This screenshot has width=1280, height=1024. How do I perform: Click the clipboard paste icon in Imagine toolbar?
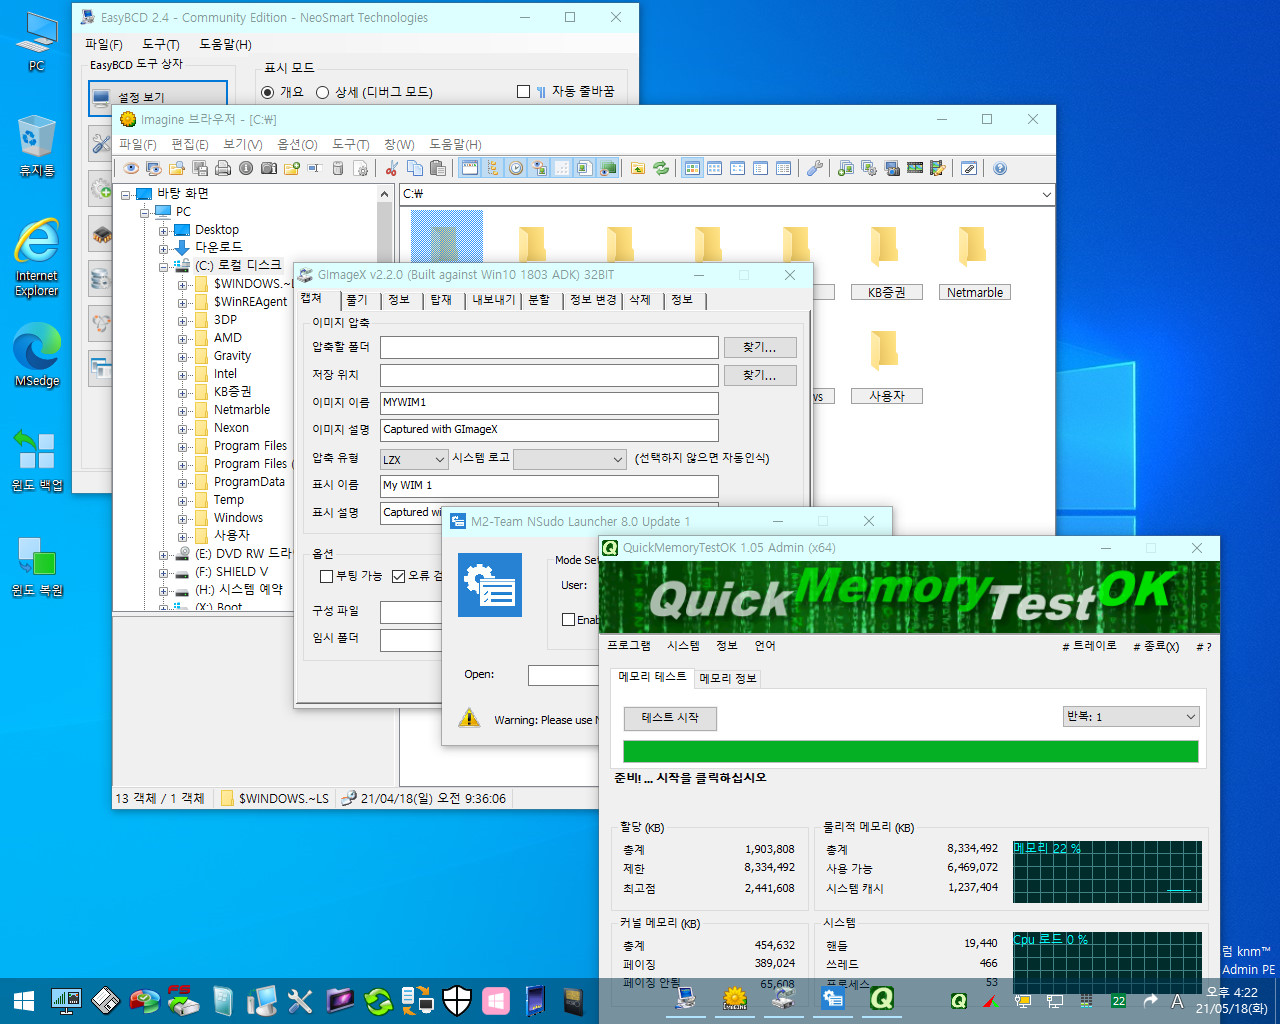(x=437, y=168)
